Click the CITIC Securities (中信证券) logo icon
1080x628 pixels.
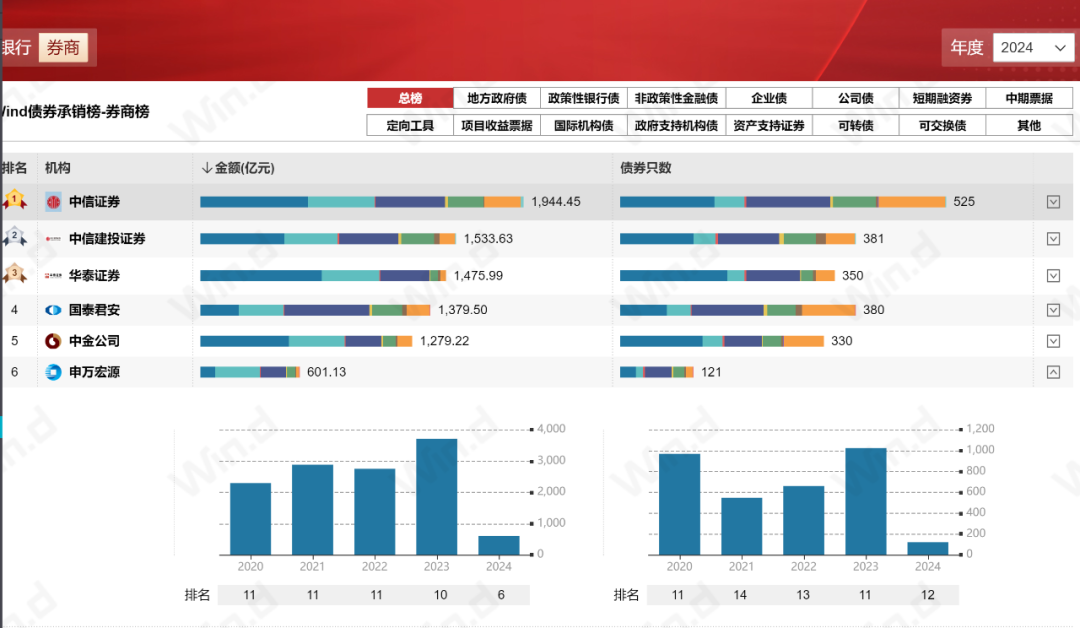pos(53,202)
